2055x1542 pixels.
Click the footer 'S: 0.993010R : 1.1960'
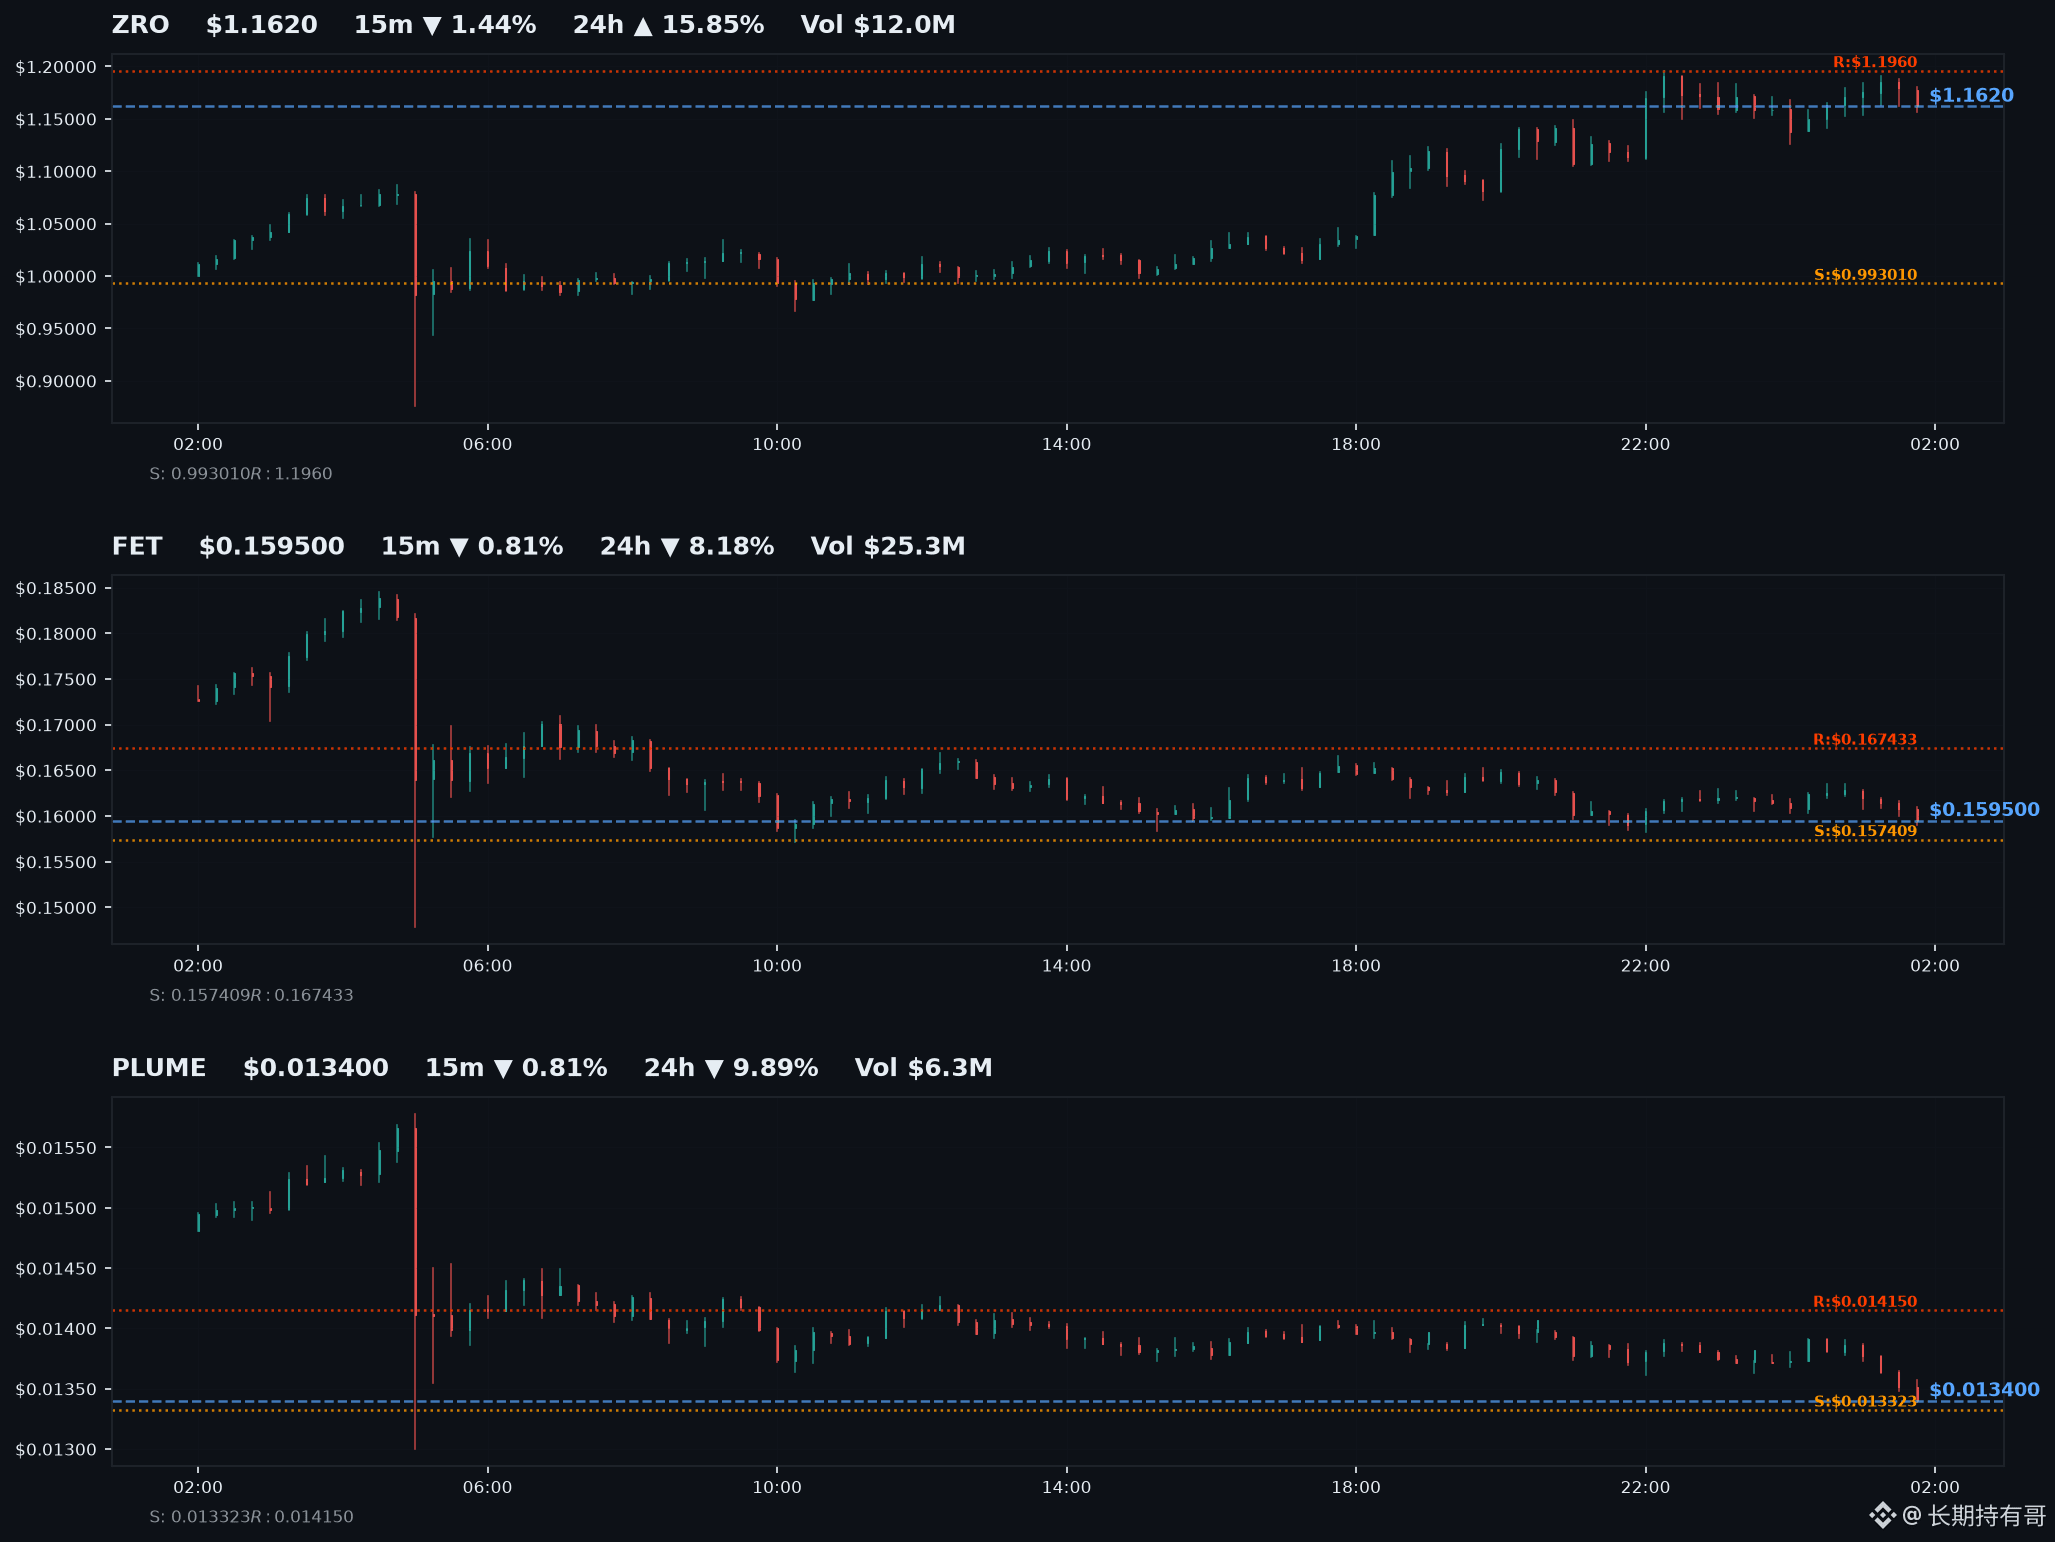click(x=241, y=474)
